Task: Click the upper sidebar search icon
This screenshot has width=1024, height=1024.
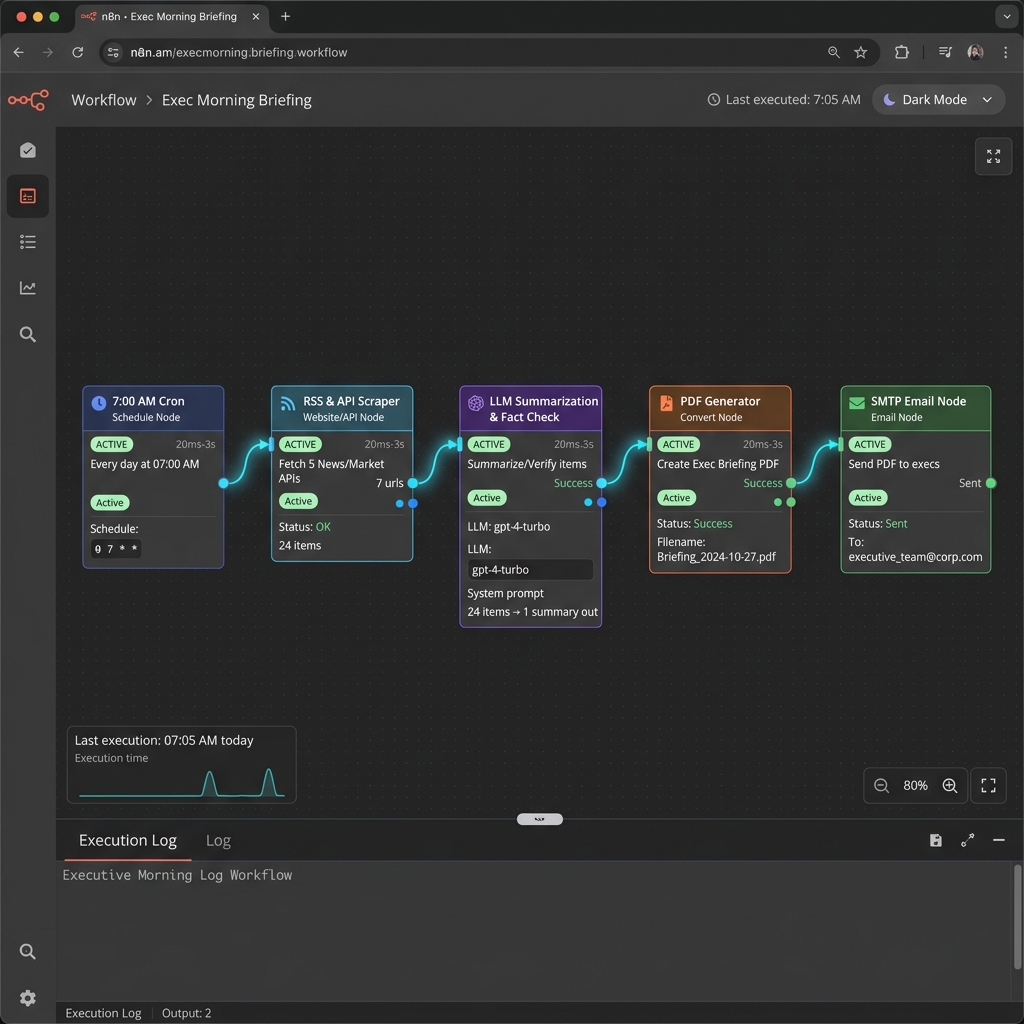Action: [x=27, y=334]
